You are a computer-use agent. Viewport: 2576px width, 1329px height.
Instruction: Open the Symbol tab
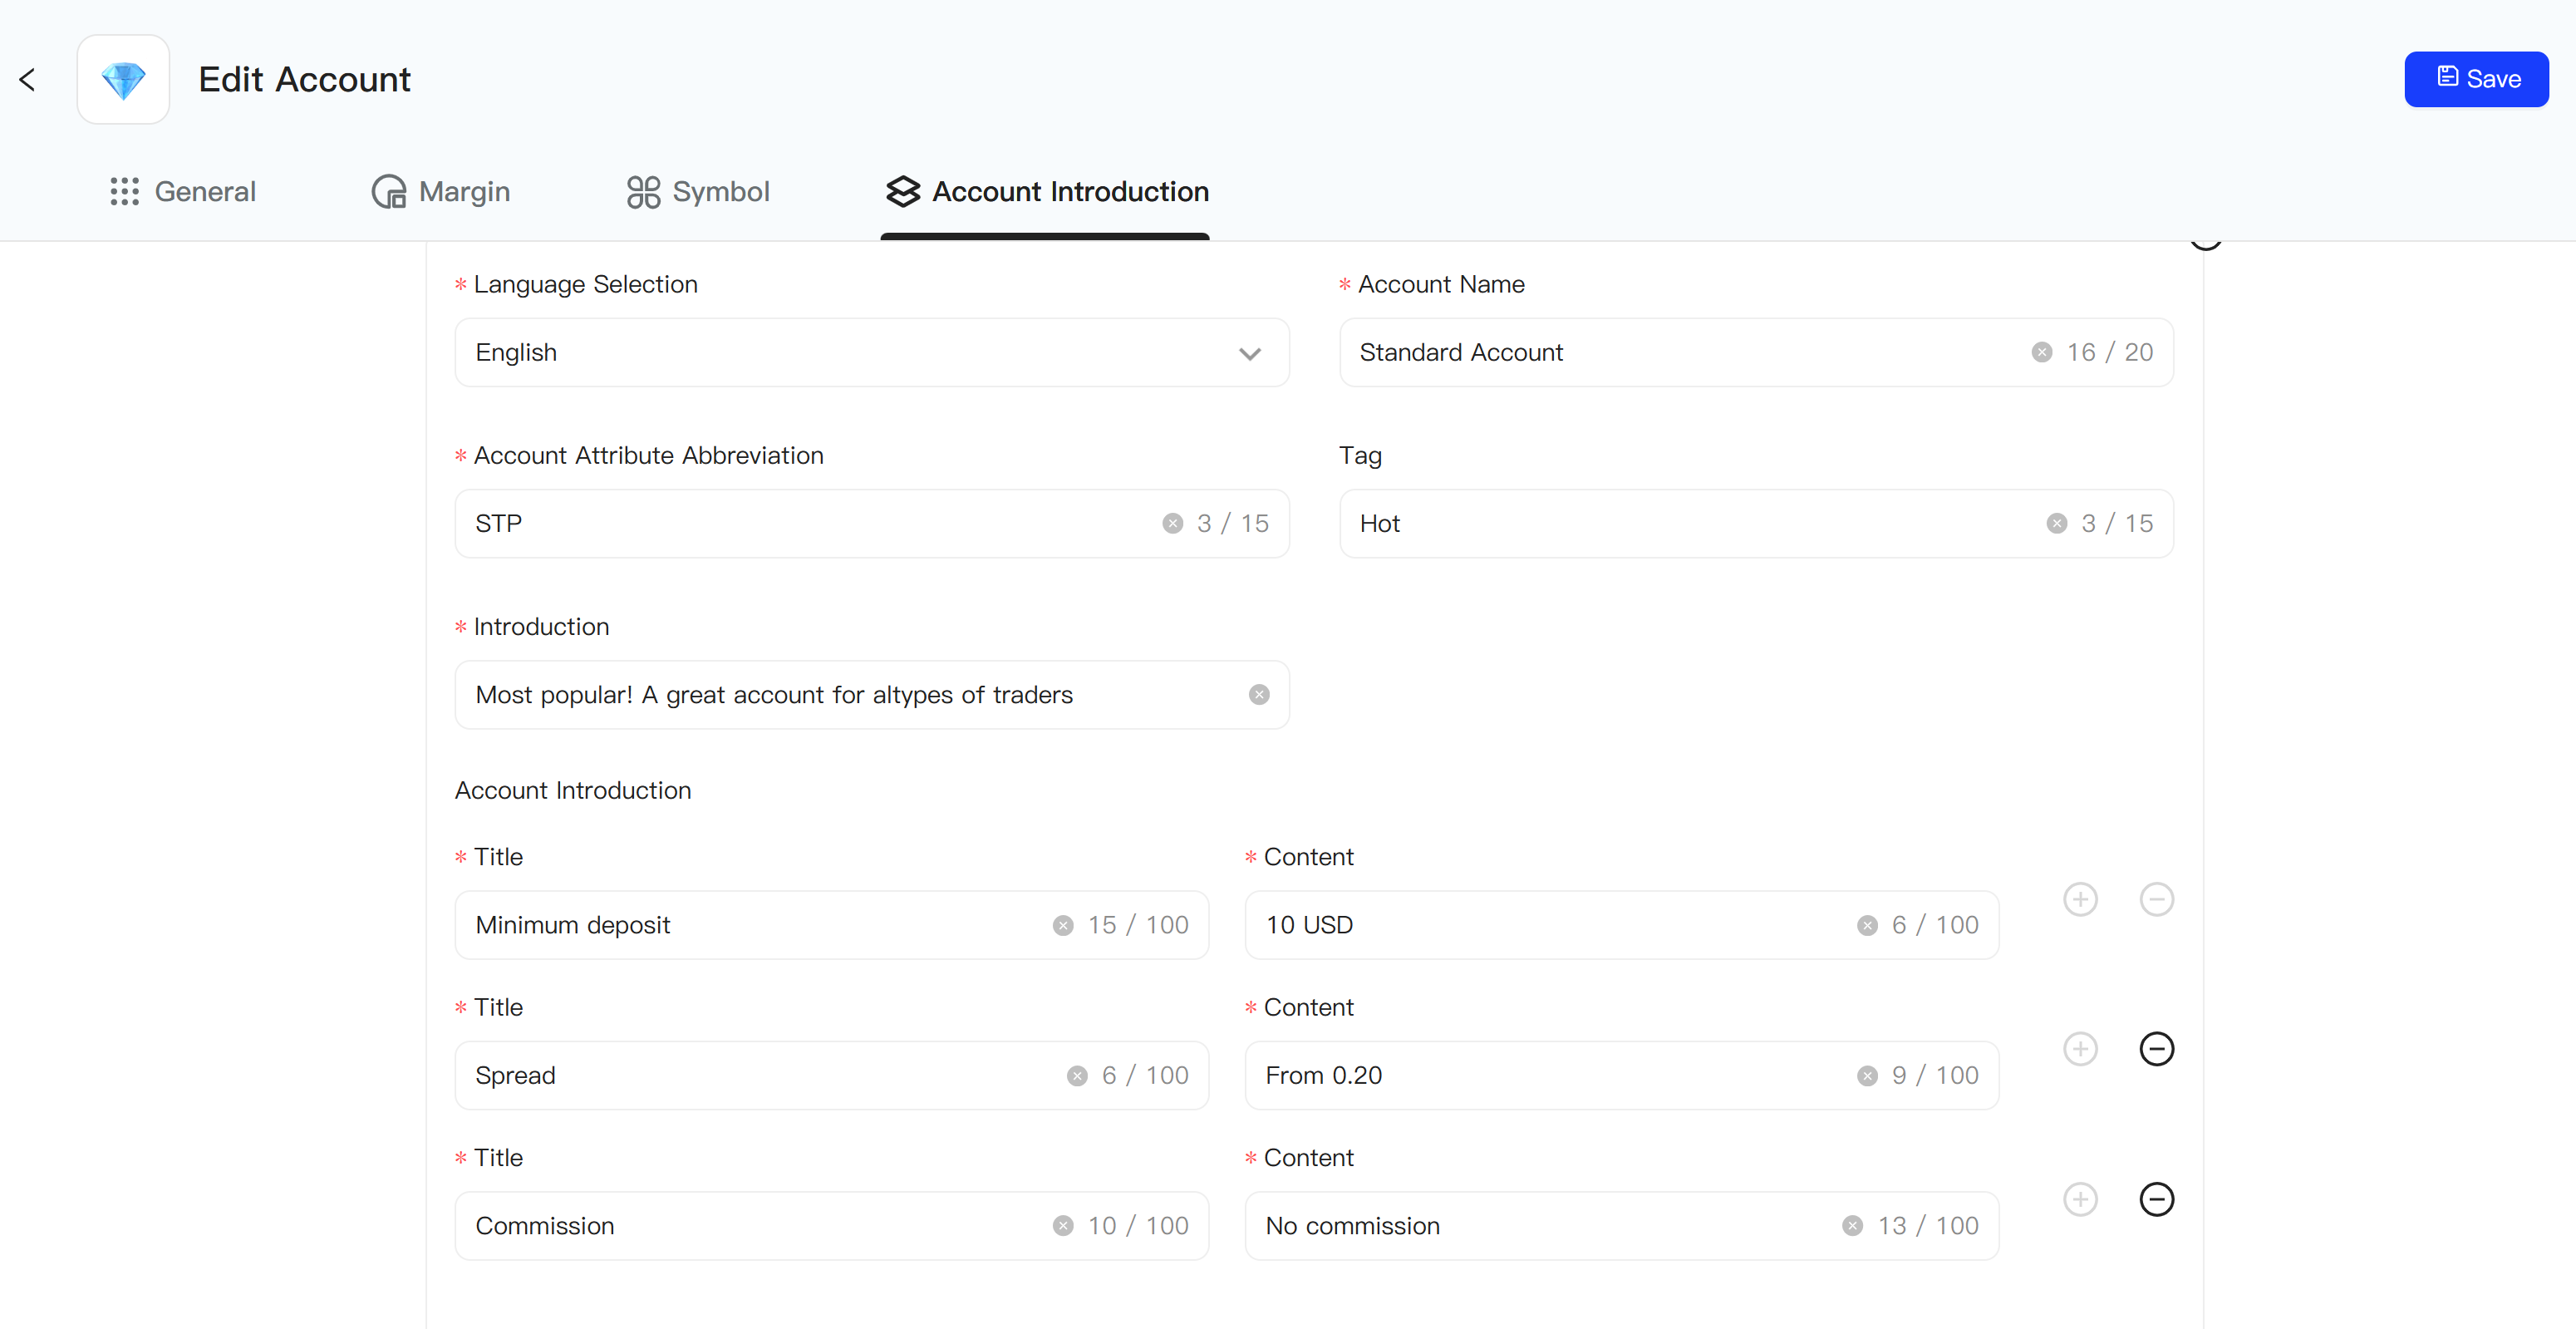(x=698, y=191)
